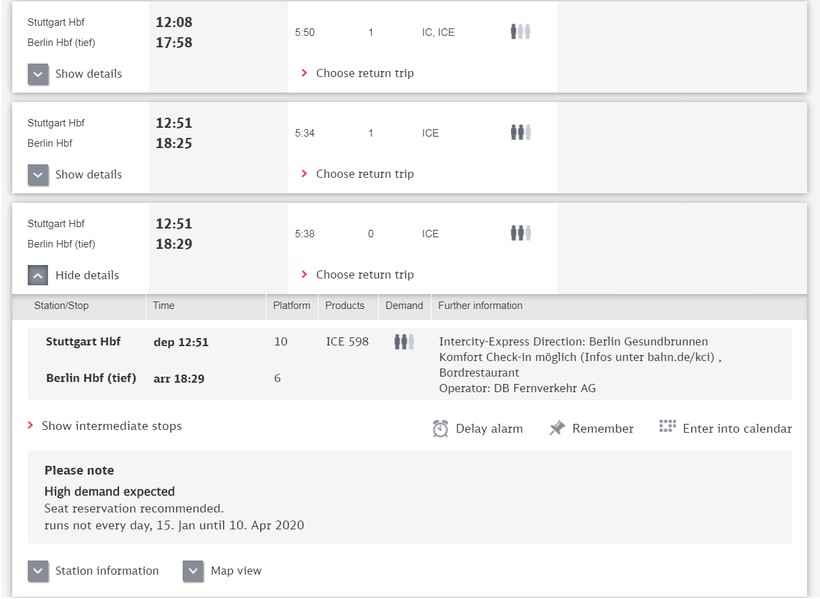Open the Map view section
The width and height of the screenshot is (820, 599).
[194, 571]
